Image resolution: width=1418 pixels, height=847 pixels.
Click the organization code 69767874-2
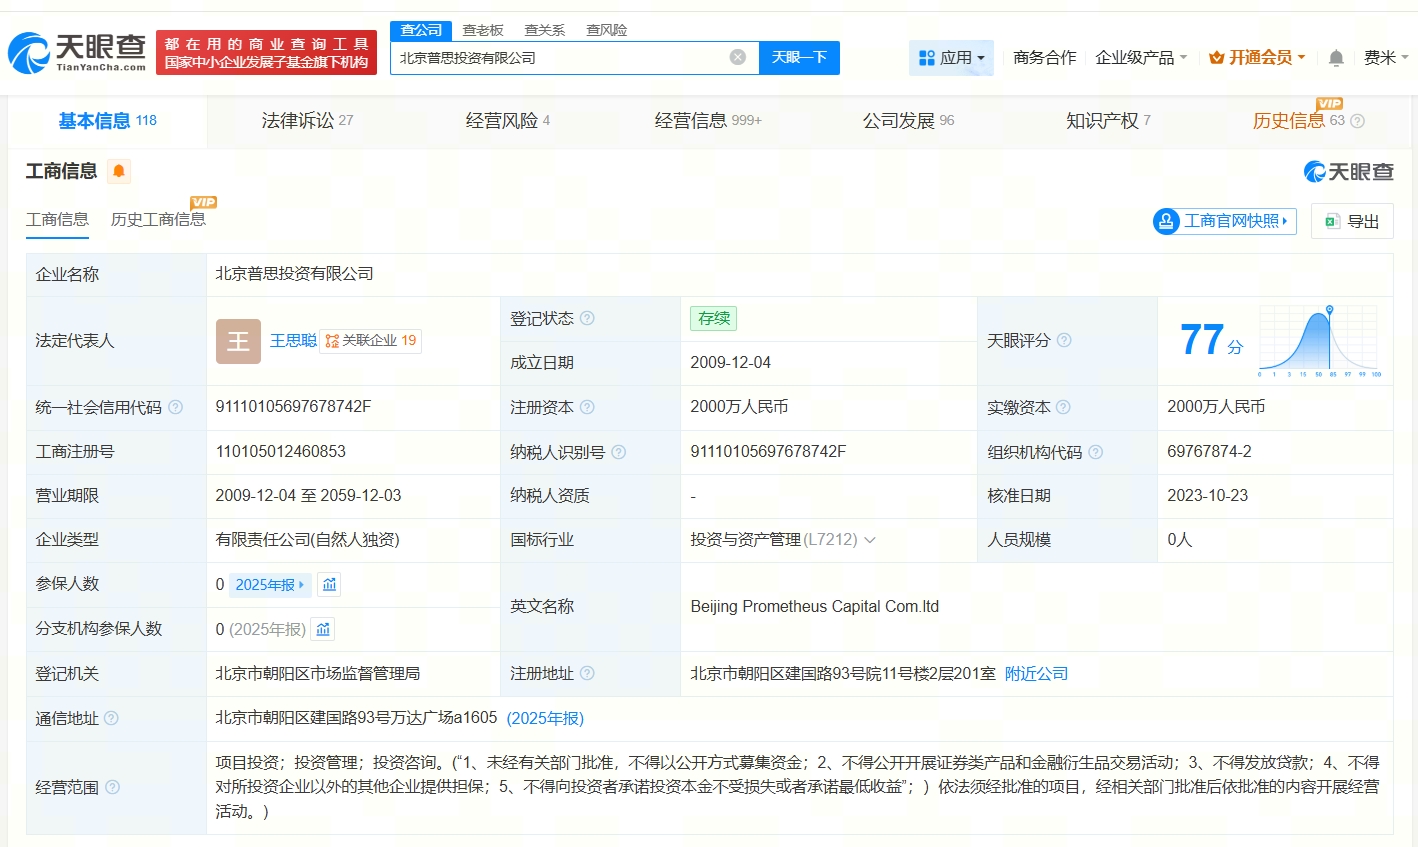click(1209, 452)
